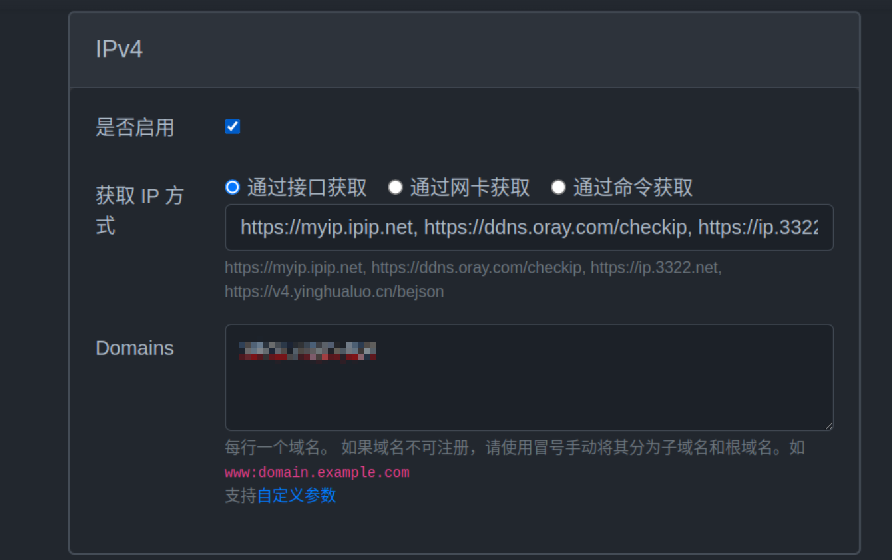Click the www:domain.example.com example code

pyautogui.click(x=317, y=472)
